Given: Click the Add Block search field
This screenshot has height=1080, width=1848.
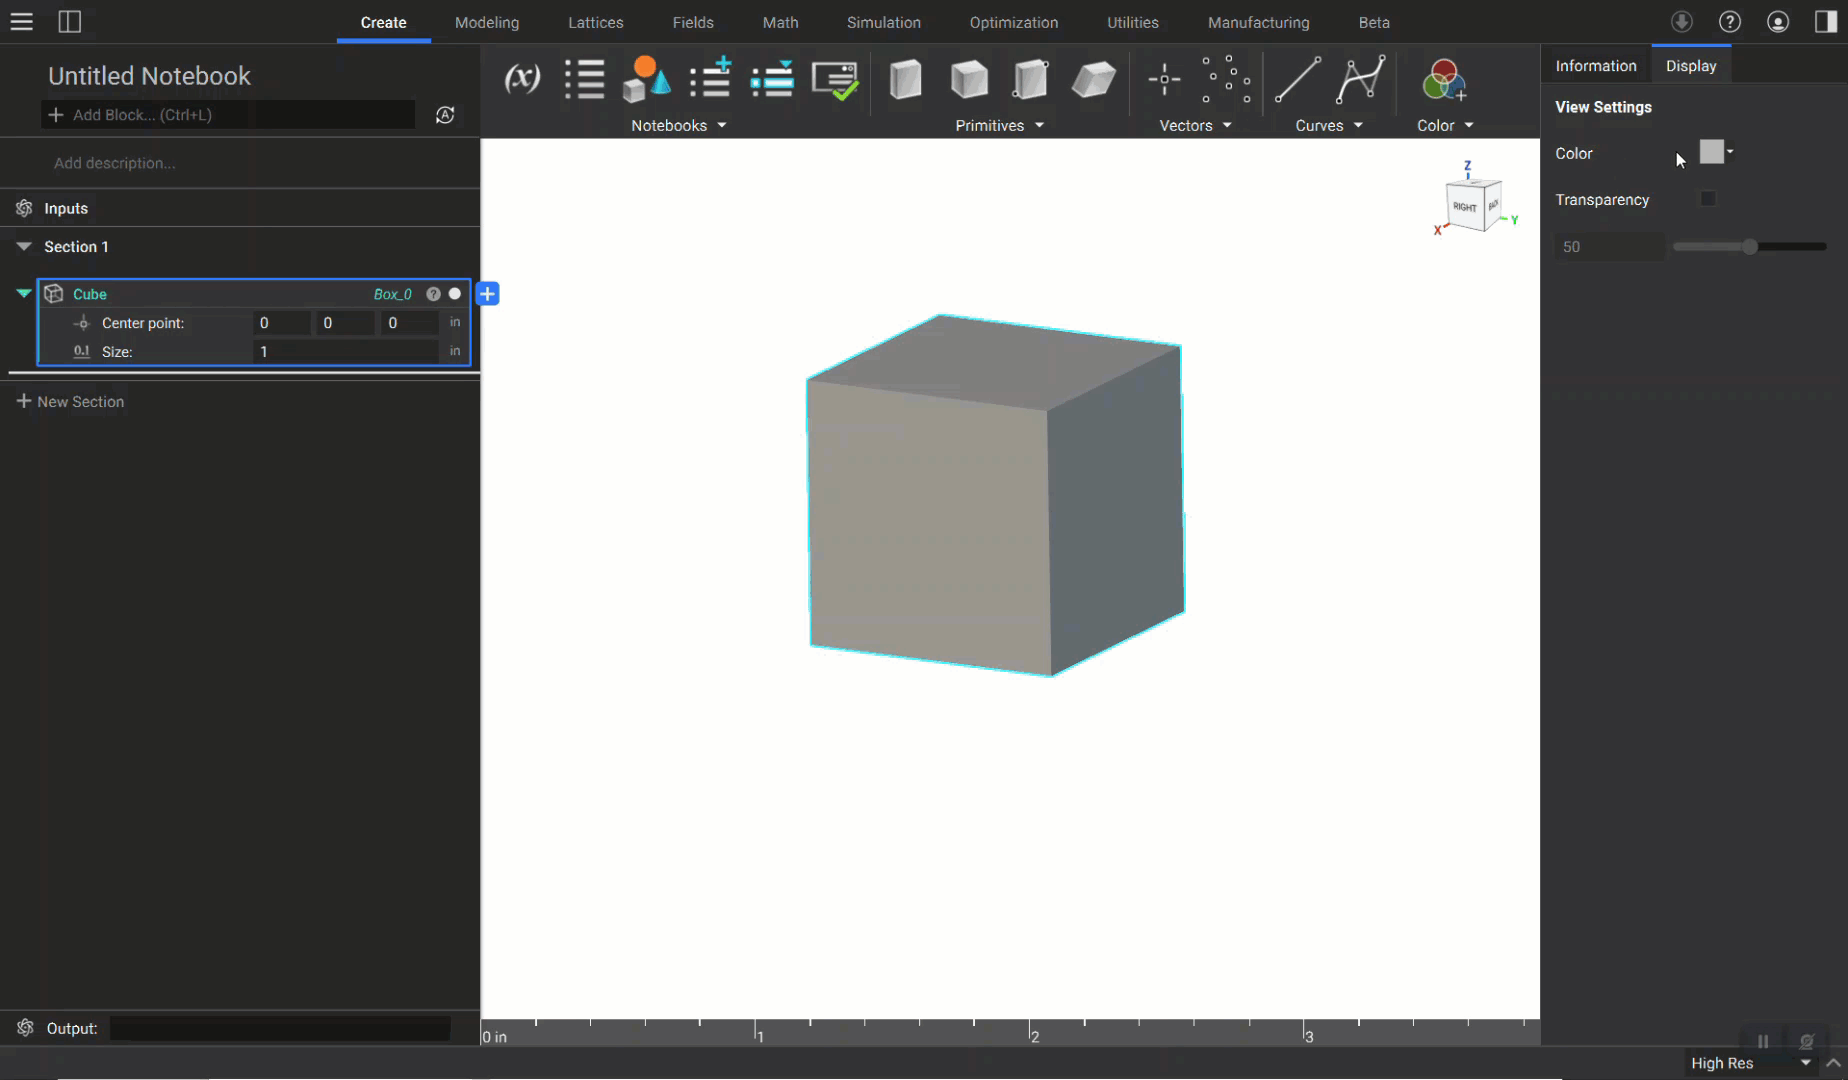Looking at the screenshot, I should pyautogui.click(x=228, y=114).
